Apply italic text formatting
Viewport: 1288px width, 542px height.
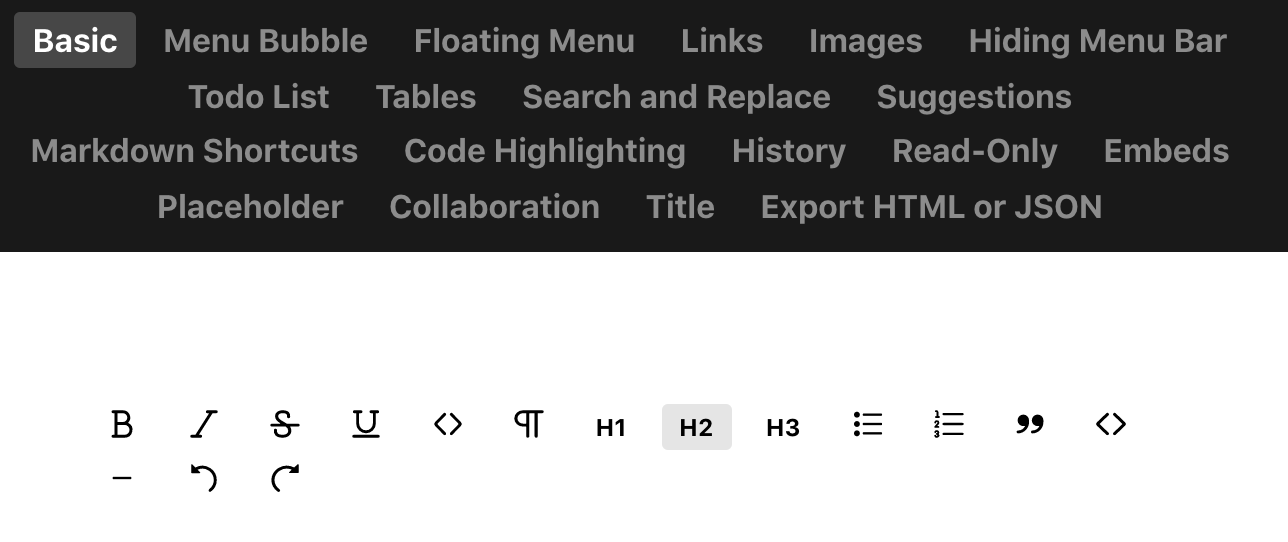click(204, 425)
